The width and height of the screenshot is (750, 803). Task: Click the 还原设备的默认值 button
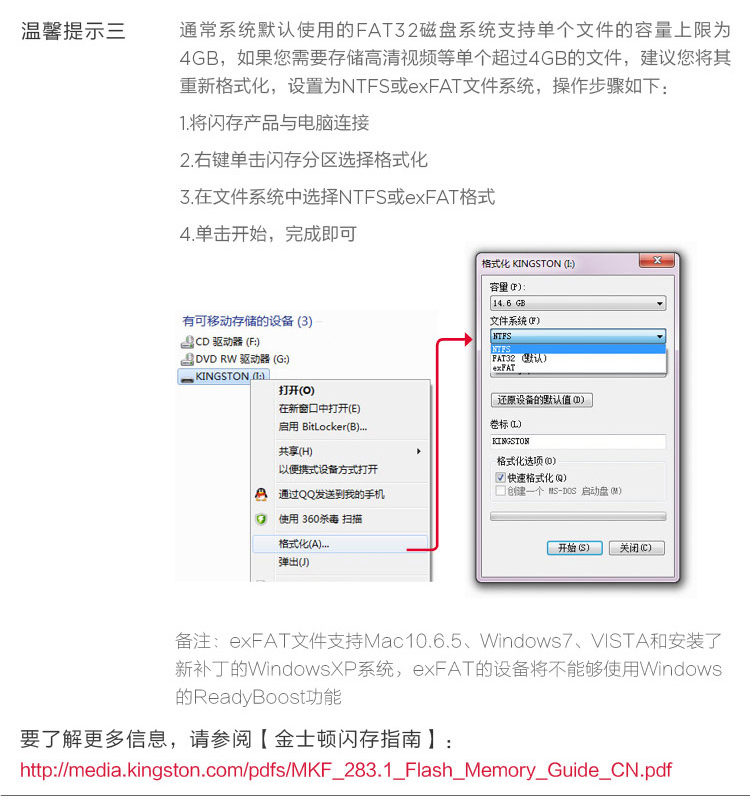tap(542, 400)
